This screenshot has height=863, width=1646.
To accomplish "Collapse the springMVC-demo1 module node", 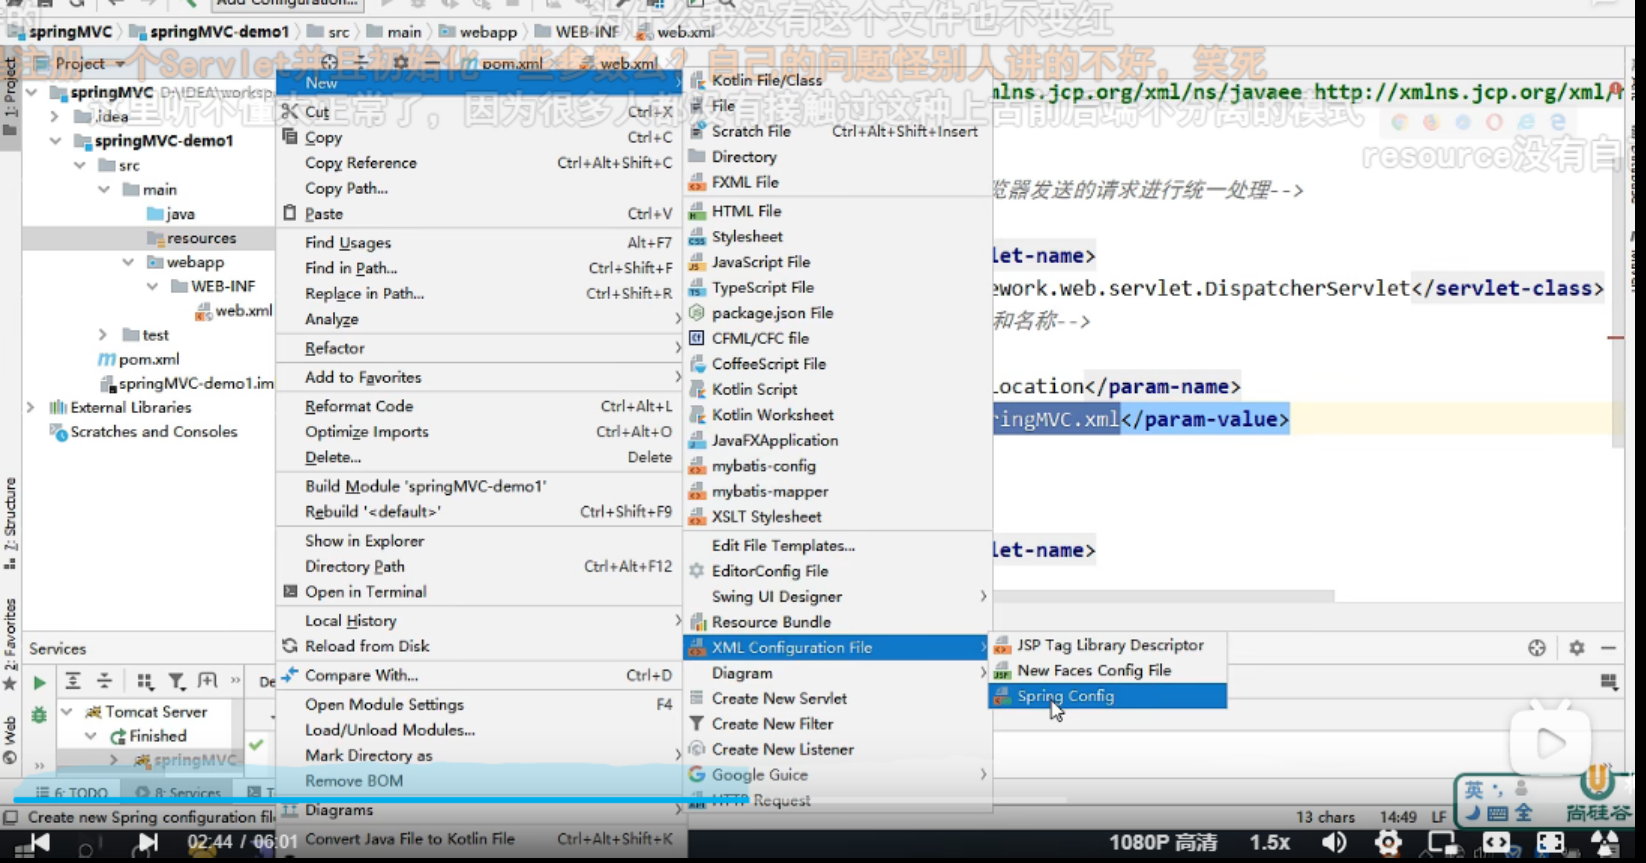I will coord(55,141).
